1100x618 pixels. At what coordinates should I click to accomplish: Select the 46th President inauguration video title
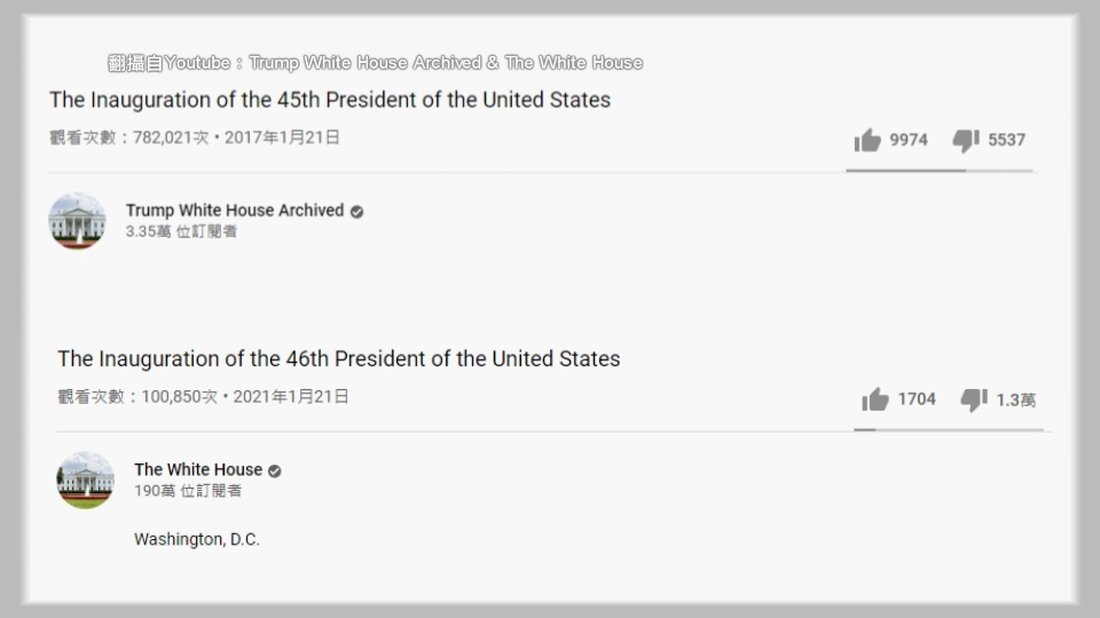click(x=338, y=359)
